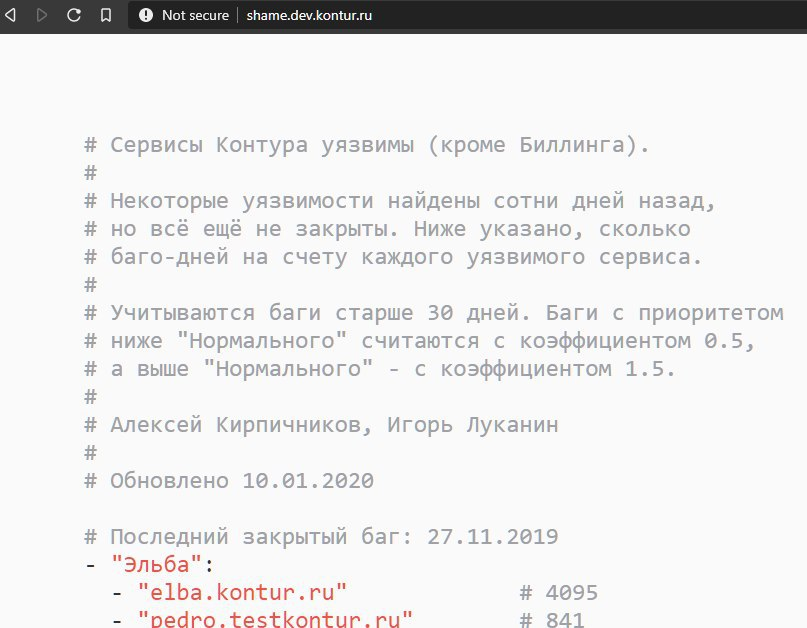Click the "Эльба" heading text

pyautogui.click(x=156, y=565)
